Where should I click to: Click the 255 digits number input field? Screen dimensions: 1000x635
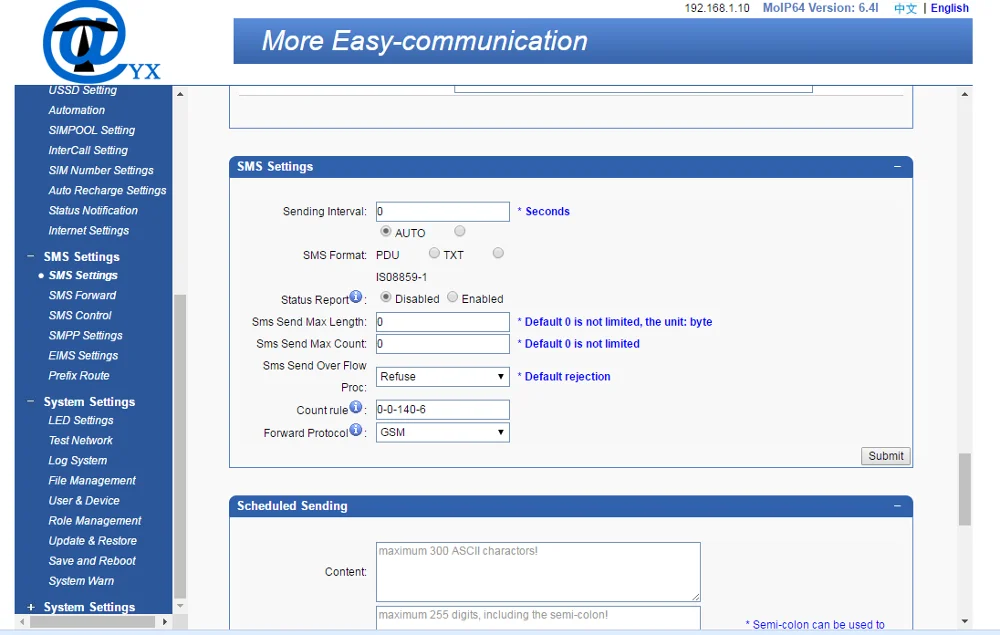click(x=538, y=617)
